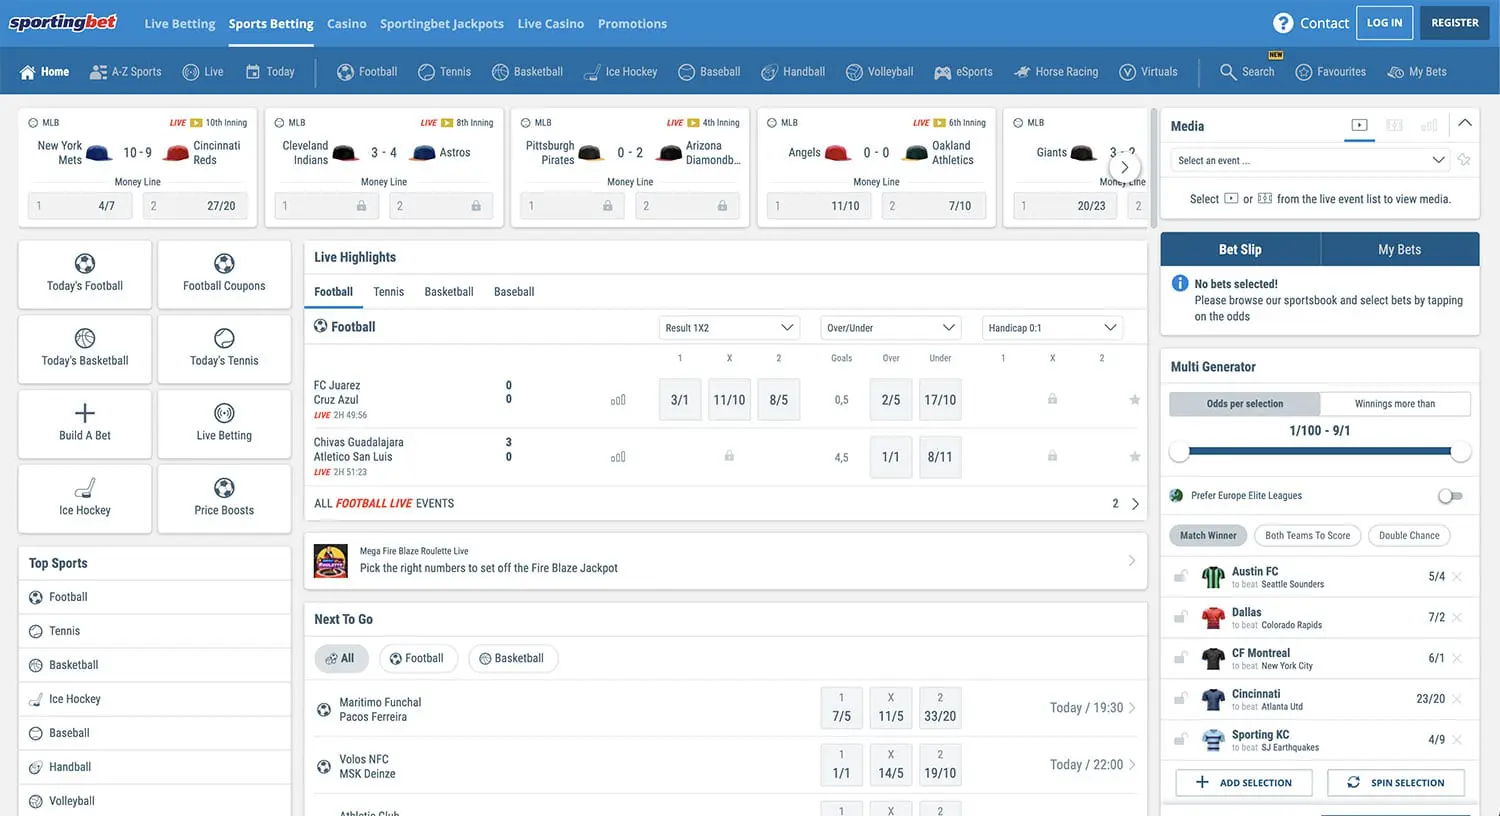This screenshot has width=1500, height=816.
Task: Open the Over/Under market dropdown
Action: 890,328
